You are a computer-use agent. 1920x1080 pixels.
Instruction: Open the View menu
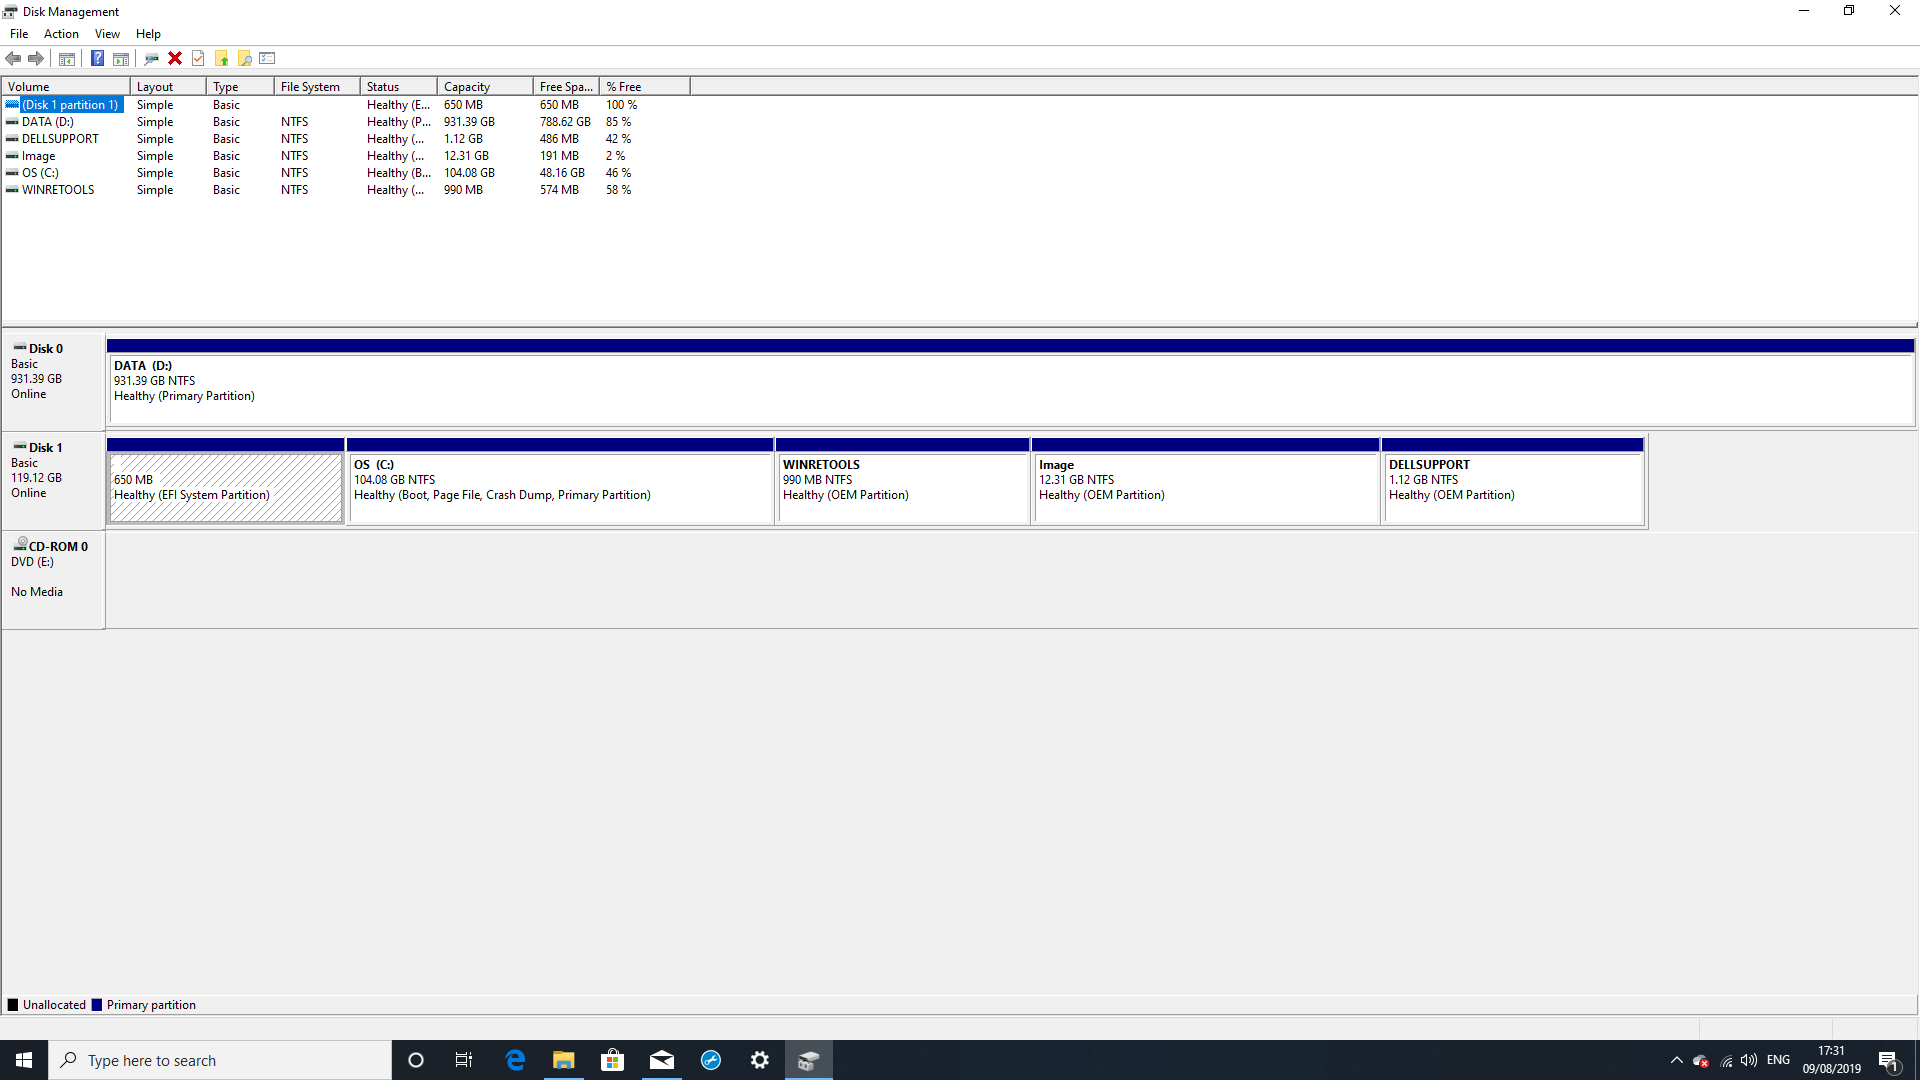[107, 34]
